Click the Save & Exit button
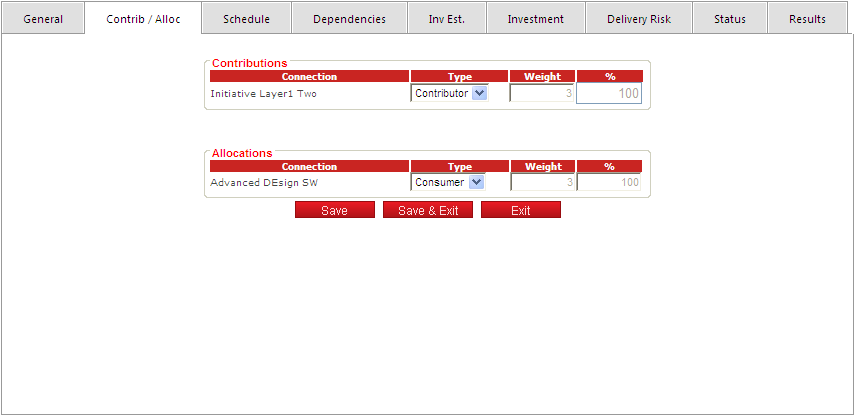Image resolution: width=856 pixels, height=417 pixels. coord(428,210)
